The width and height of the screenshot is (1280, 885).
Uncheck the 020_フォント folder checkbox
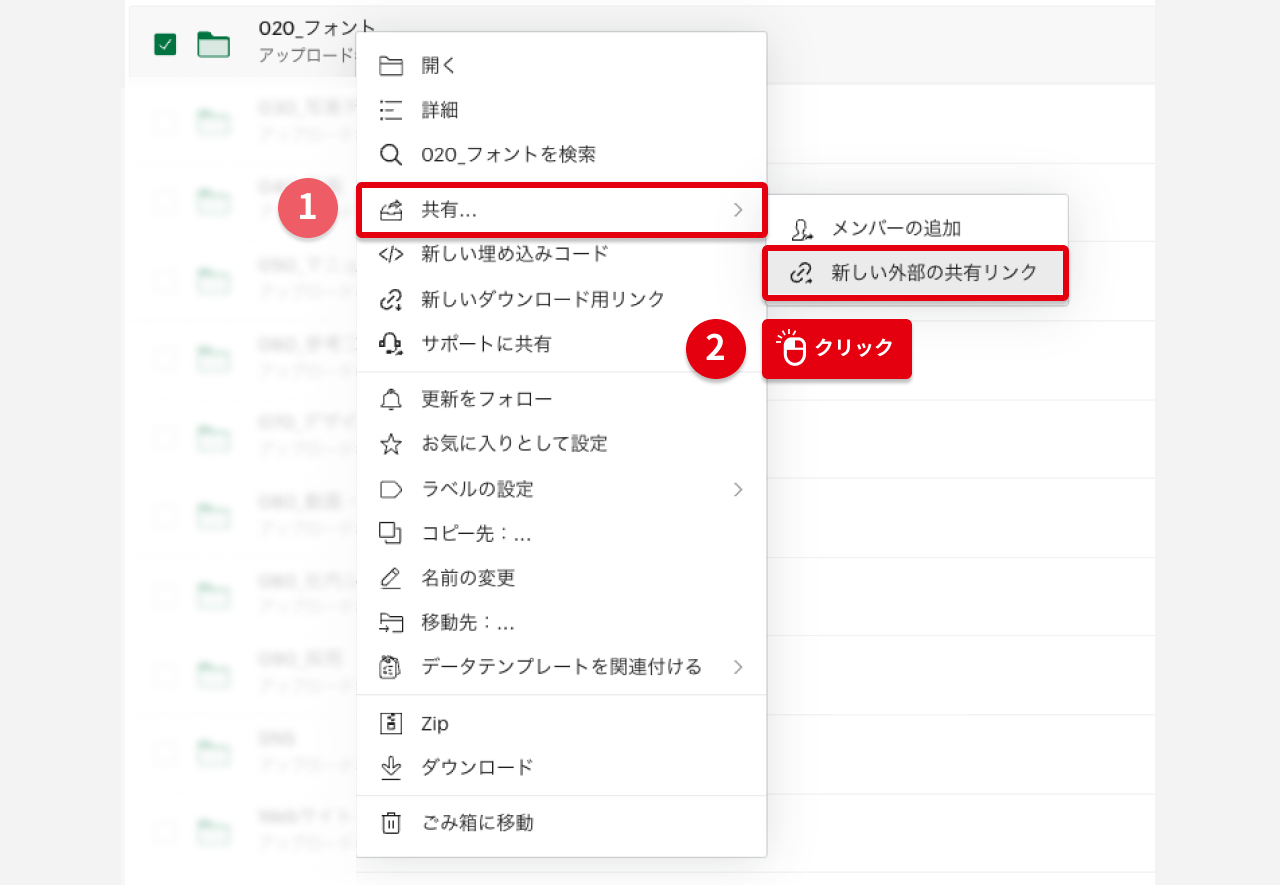(x=165, y=44)
